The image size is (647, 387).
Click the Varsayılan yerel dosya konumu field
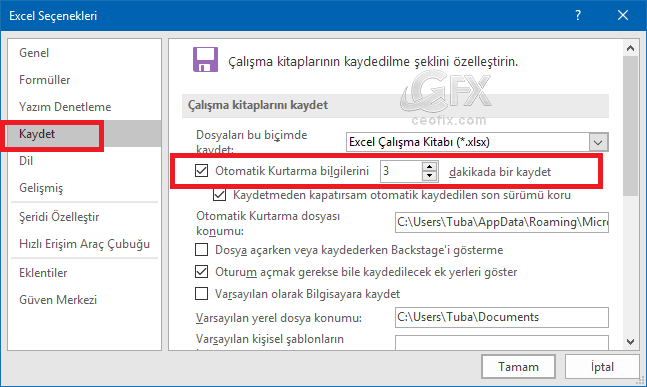(502, 317)
